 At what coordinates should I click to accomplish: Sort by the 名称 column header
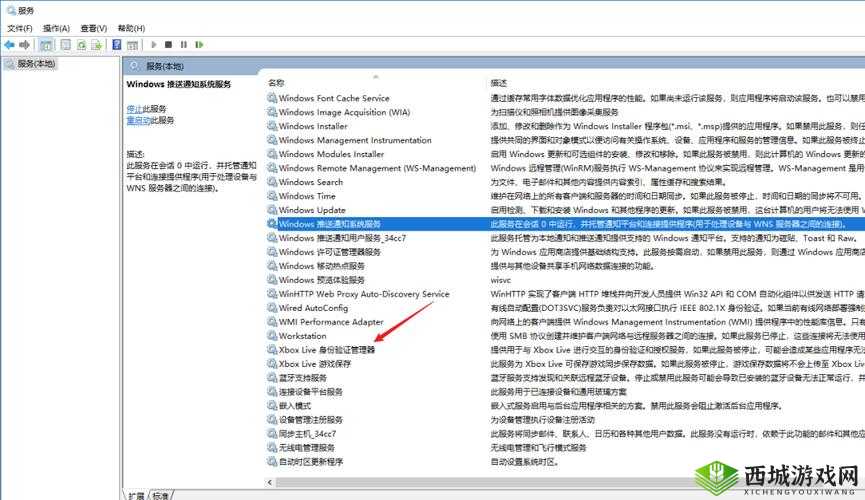click(276, 83)
